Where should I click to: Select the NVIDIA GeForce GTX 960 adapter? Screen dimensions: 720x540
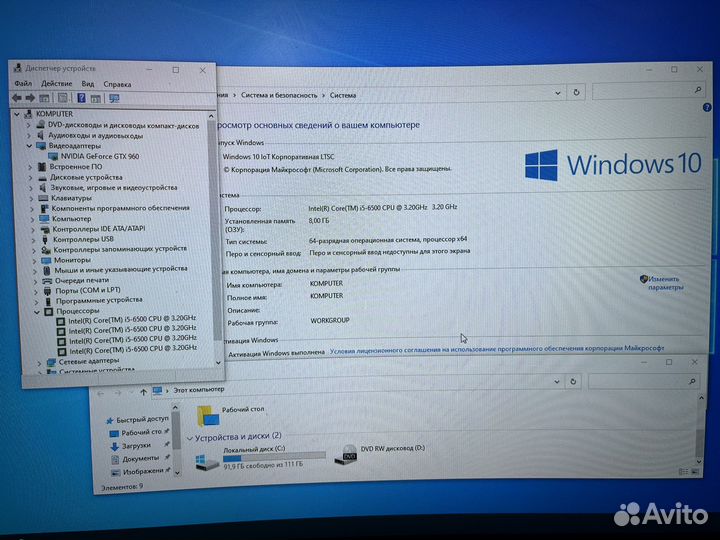(100, 156)
